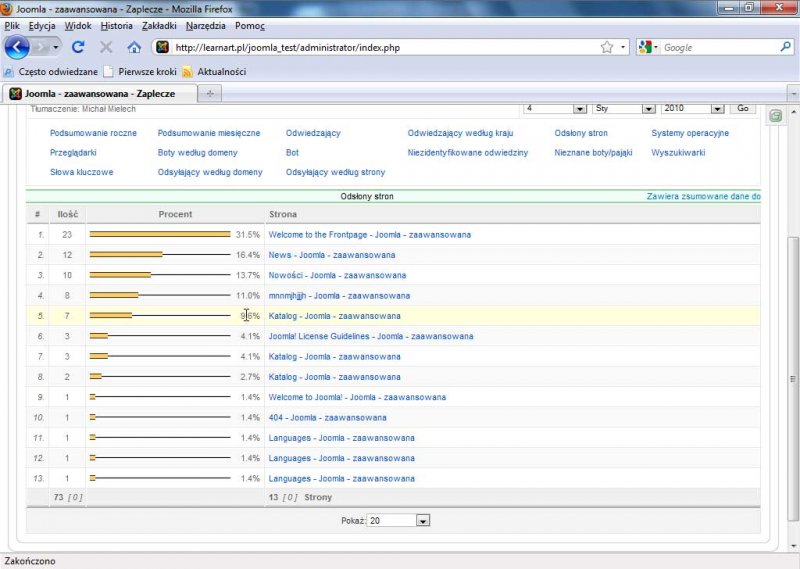Bookmark the page with the star icon
Image resolution: width=800 pixels, height=569 pixels.
point(606,47)
